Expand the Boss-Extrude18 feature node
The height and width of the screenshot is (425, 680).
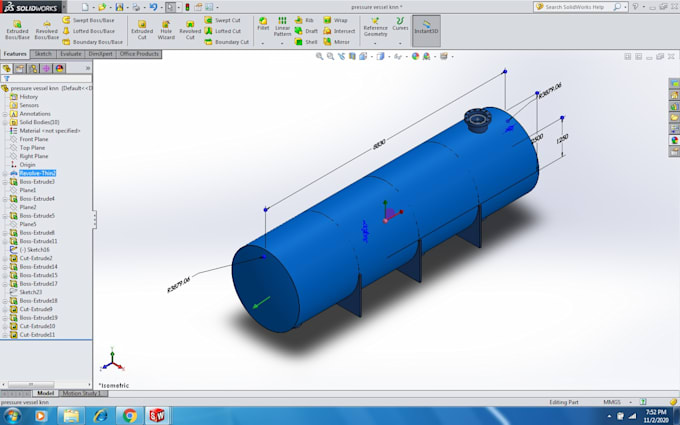(5, 301)
